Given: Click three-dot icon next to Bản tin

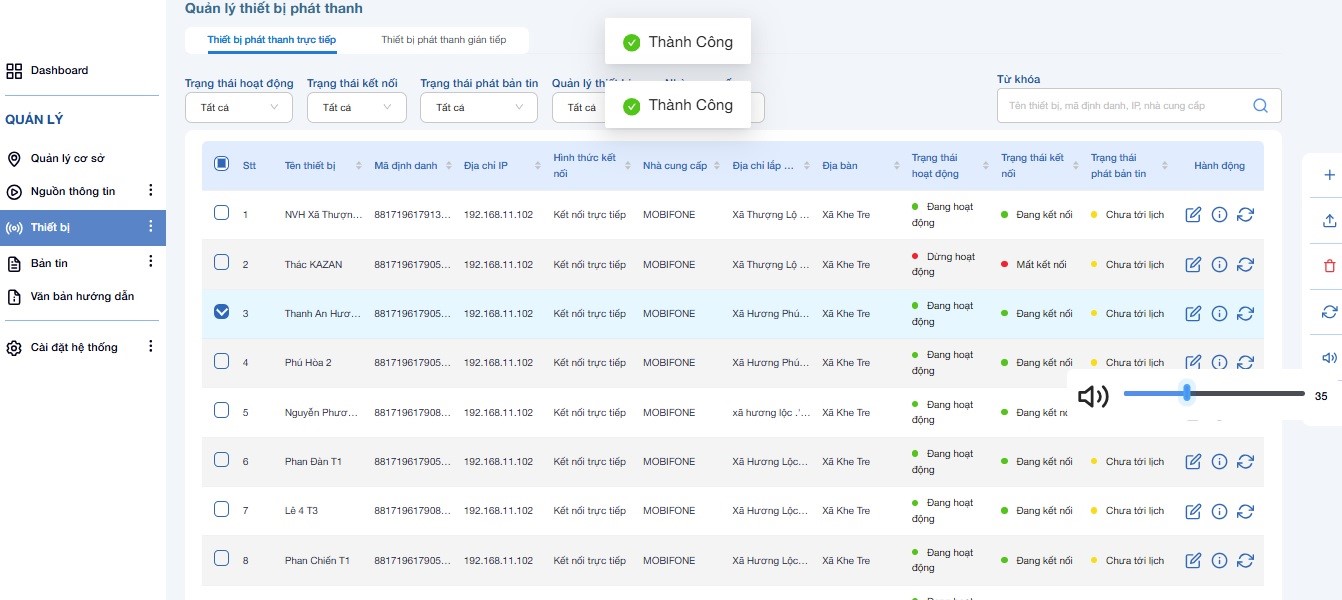Looking at the screenshot, I should 151,262.
